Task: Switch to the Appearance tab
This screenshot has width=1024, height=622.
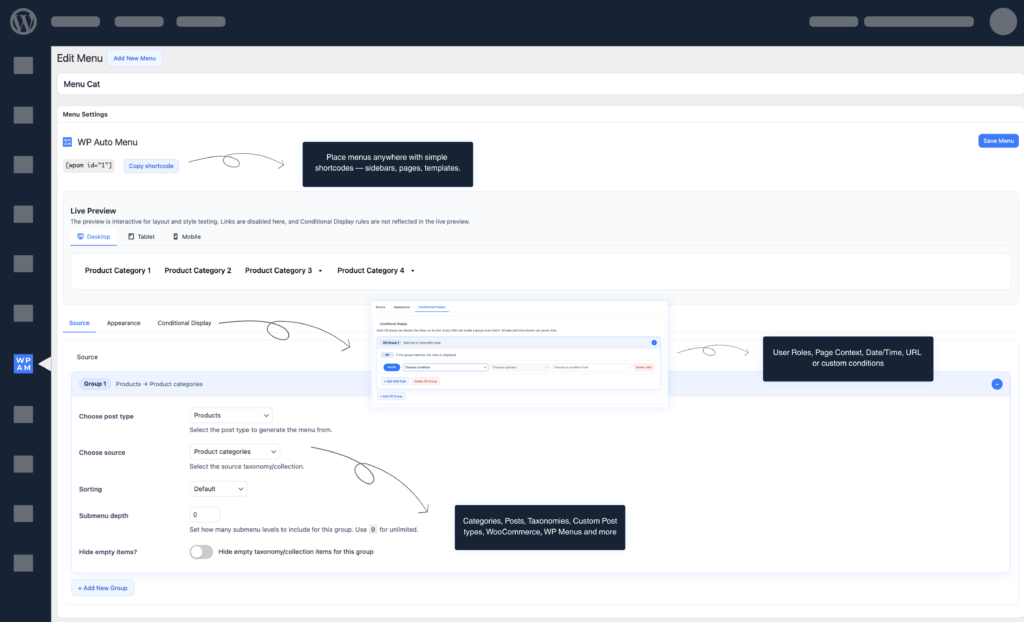Action: coord(124,323)
